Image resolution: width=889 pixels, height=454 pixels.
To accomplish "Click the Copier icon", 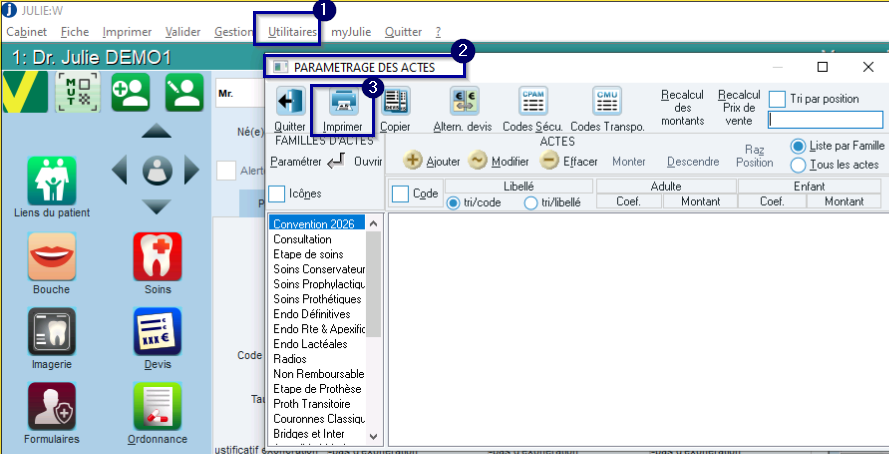I will click(395, 102).
